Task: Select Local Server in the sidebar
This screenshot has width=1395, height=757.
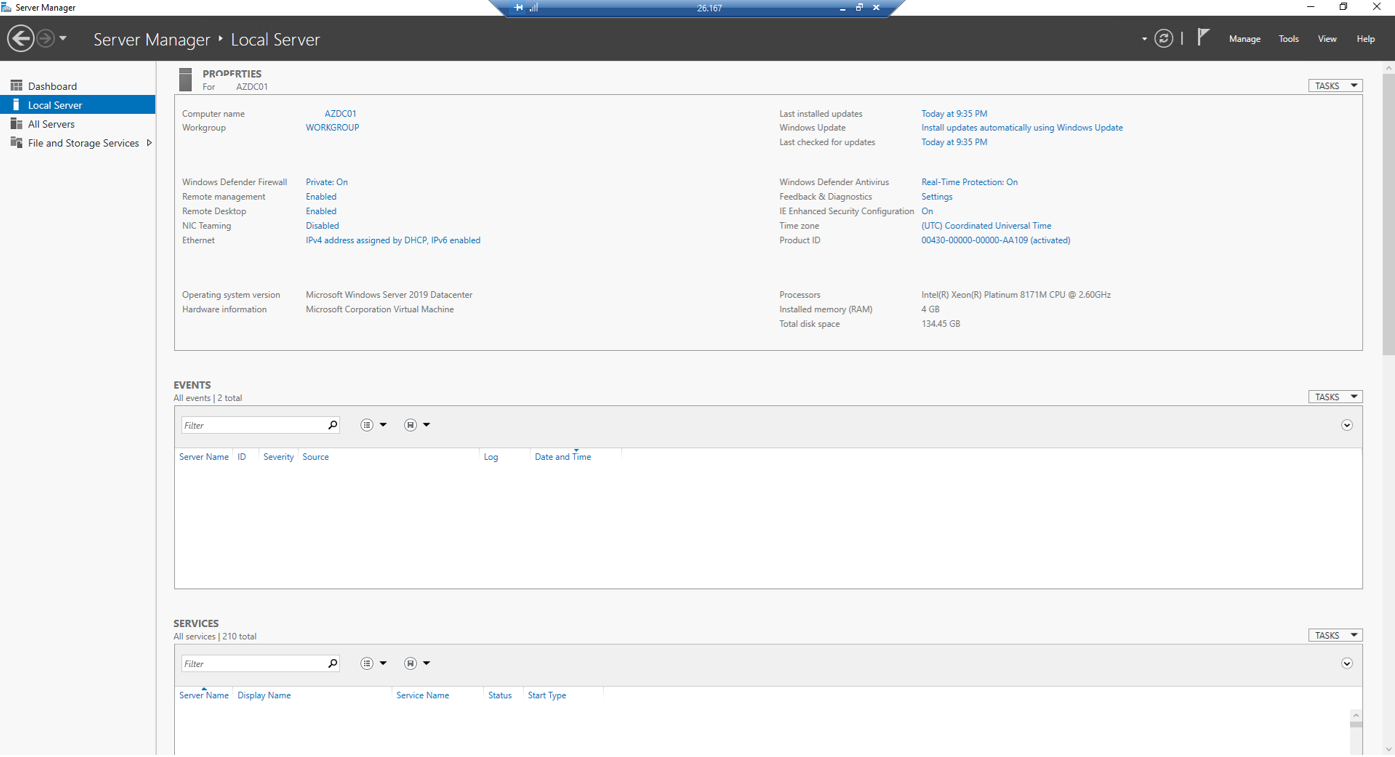Action: point(78,105)
